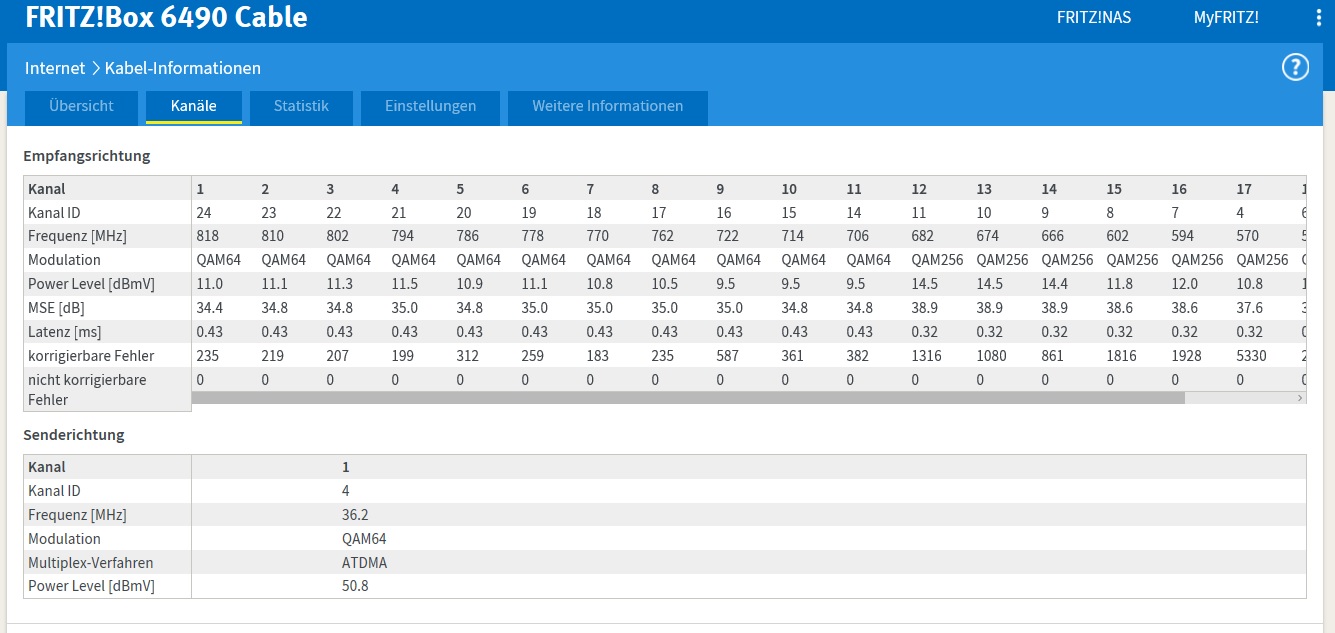
Task: Click the Frequenz value 818
Action: (x=208, y=237)
